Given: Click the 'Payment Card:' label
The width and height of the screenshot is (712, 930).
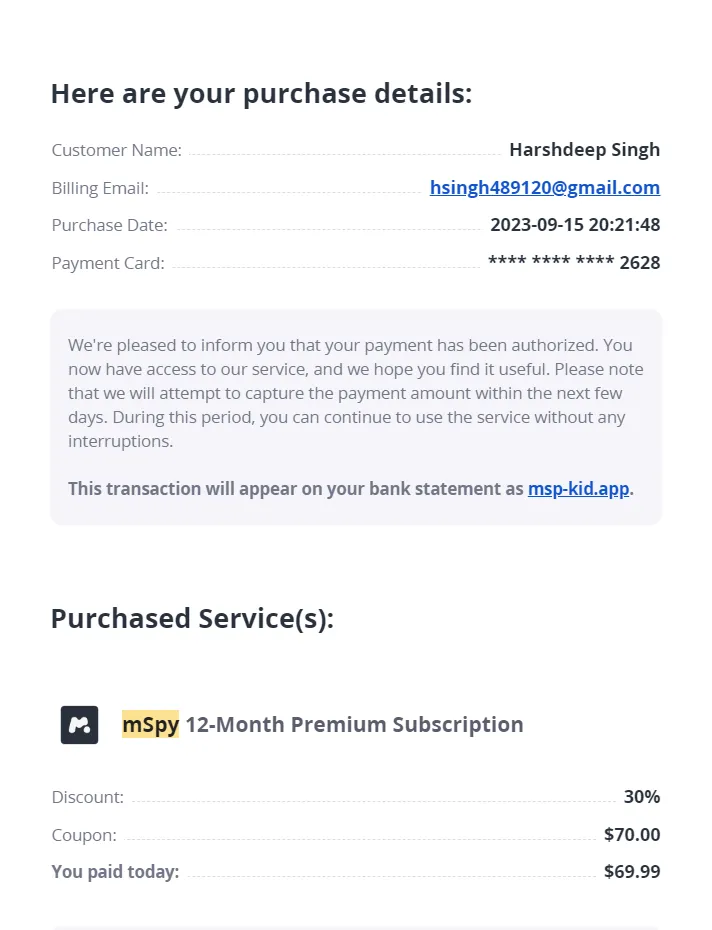Looking at the screenshot, I should point(108,263).
